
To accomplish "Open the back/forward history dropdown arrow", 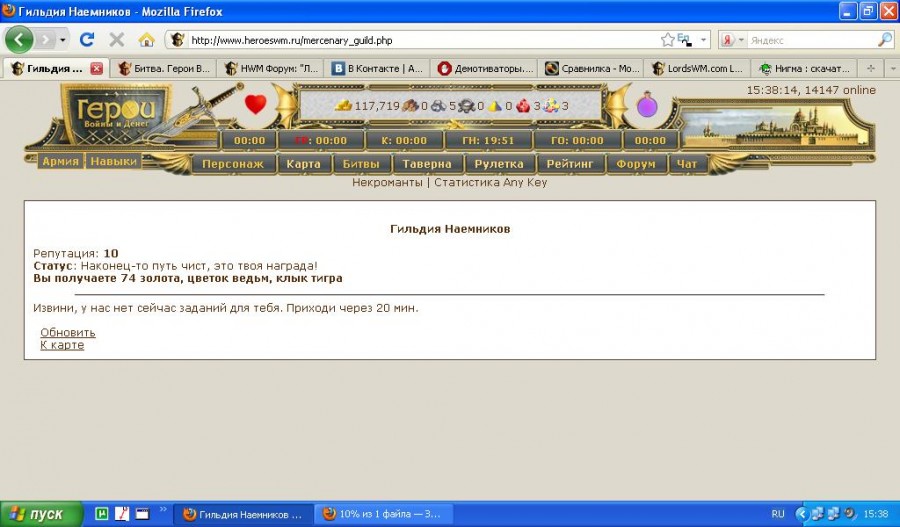I will point(63,40).
